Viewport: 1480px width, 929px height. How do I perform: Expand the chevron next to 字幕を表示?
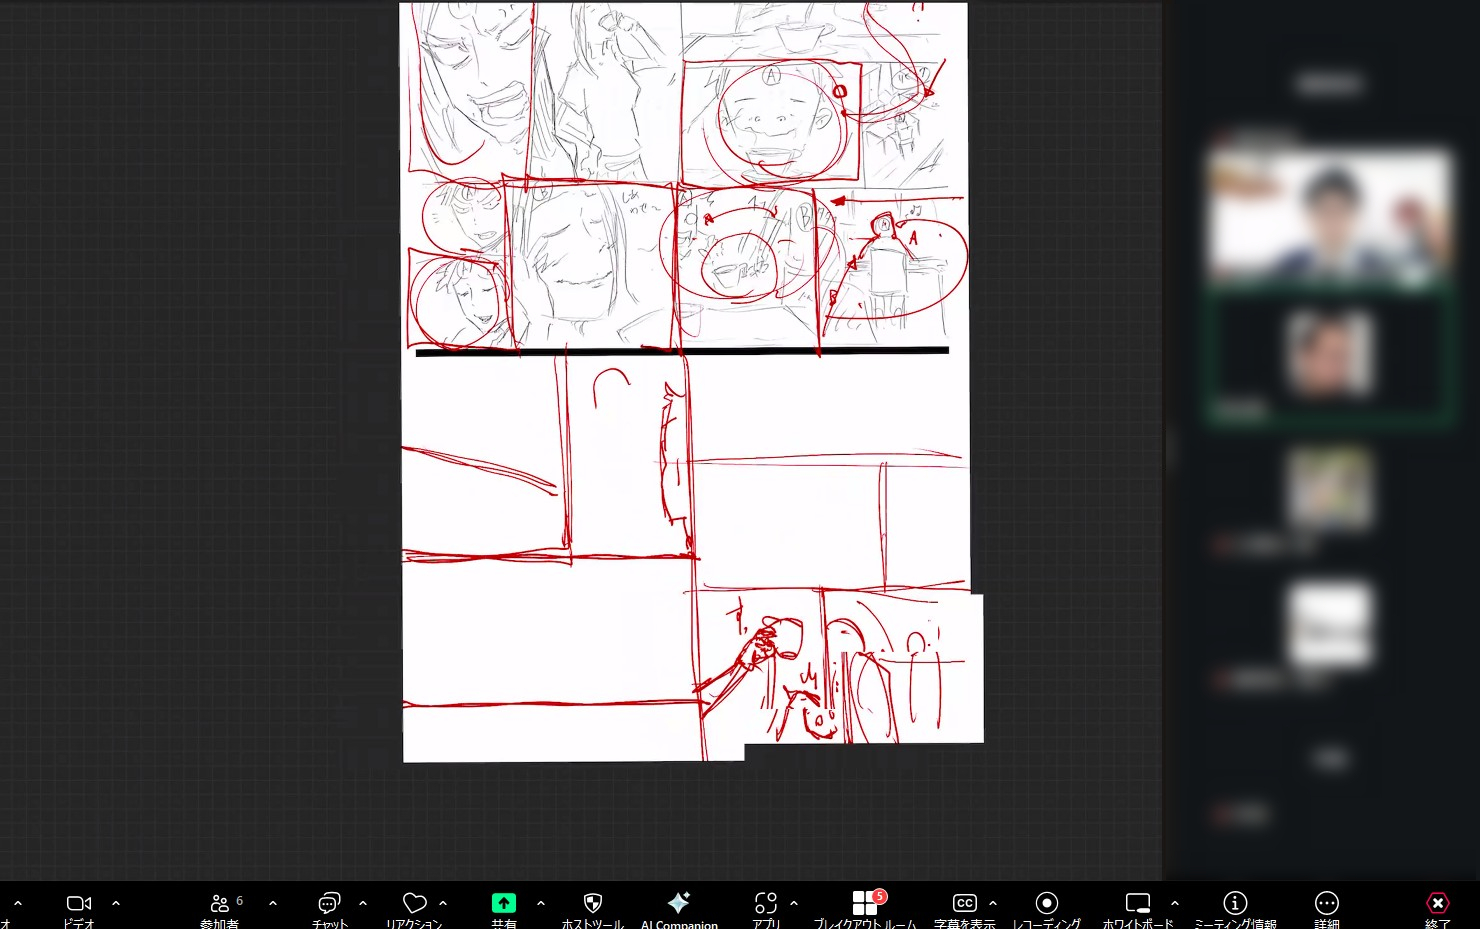pyautogui.click(x=993, y=903)
